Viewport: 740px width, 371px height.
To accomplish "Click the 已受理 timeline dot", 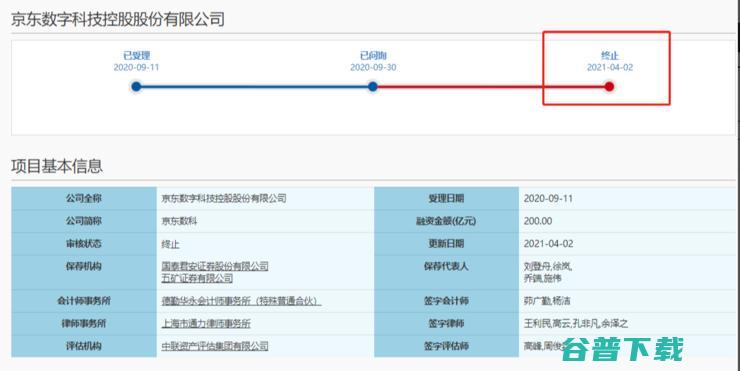I will 136,86.
